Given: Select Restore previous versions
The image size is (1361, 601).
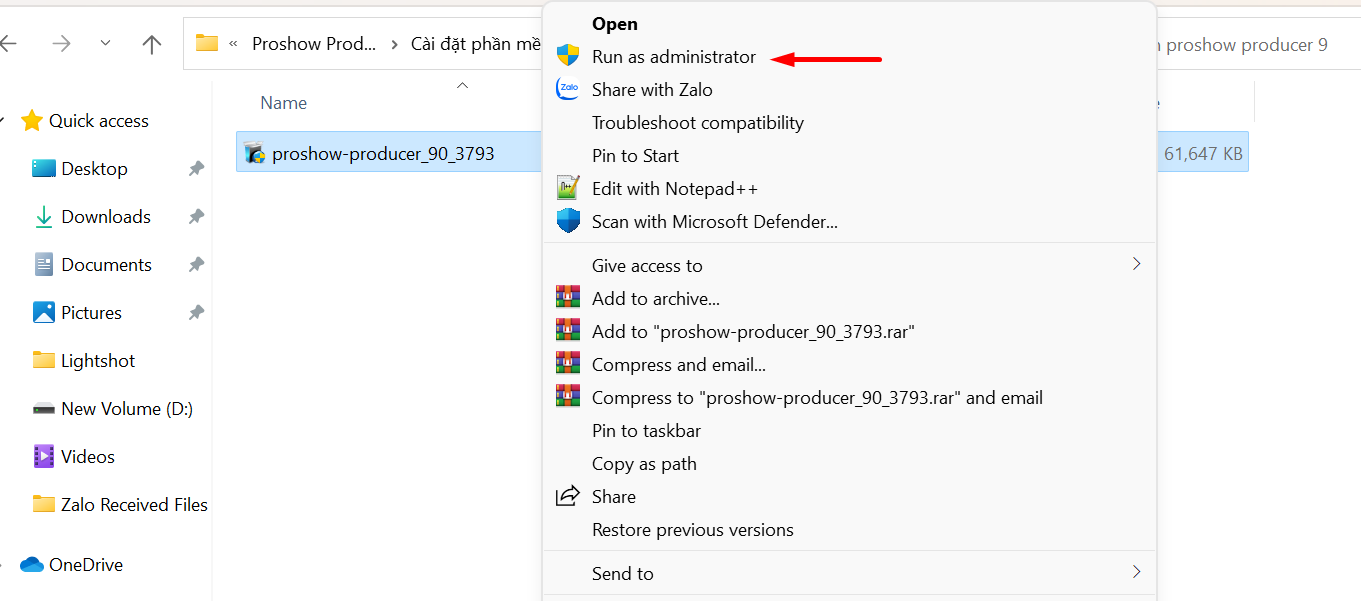Looking at the screenshot, I should (x=693, y=530).
